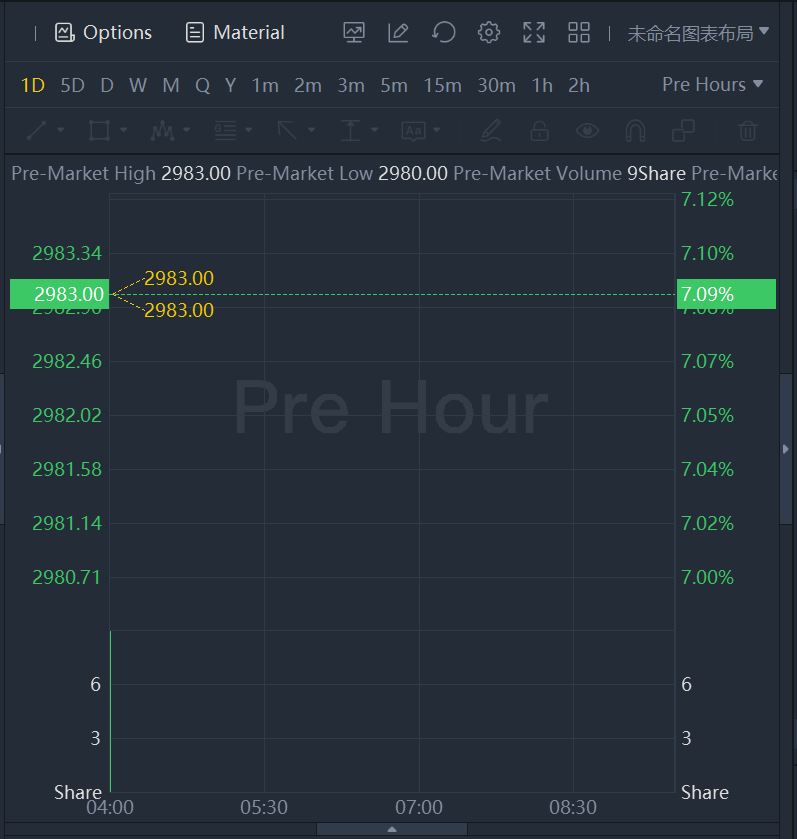Open the Material button
The width and height of the screenshot is (797, 839).
click(235, 32)
